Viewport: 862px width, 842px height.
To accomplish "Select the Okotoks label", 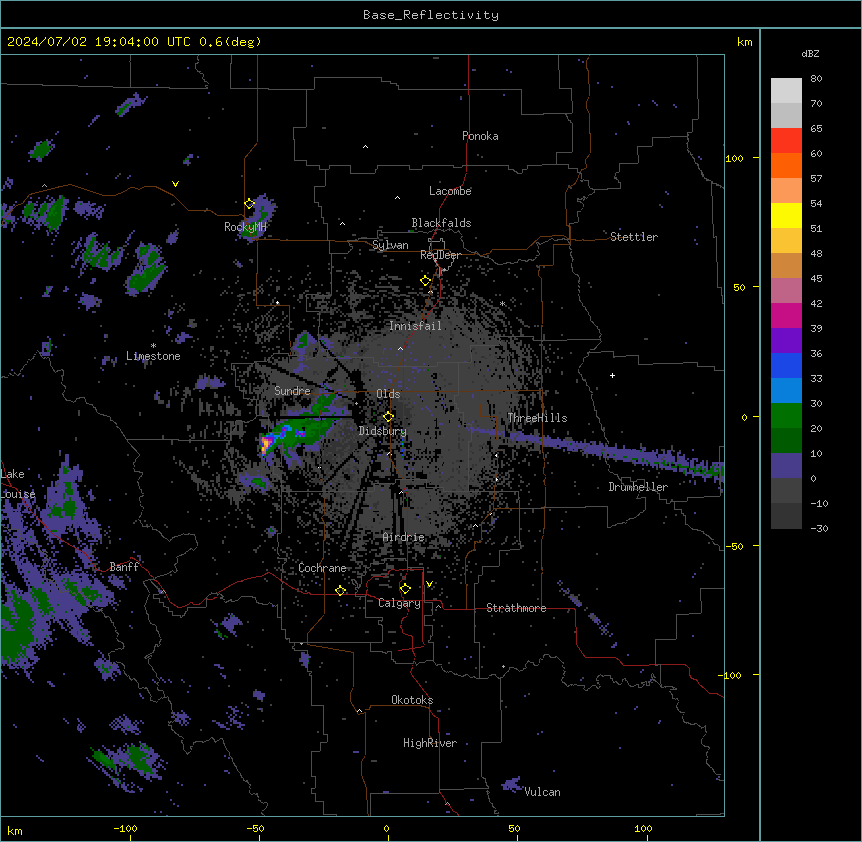I will click(412, 700).
